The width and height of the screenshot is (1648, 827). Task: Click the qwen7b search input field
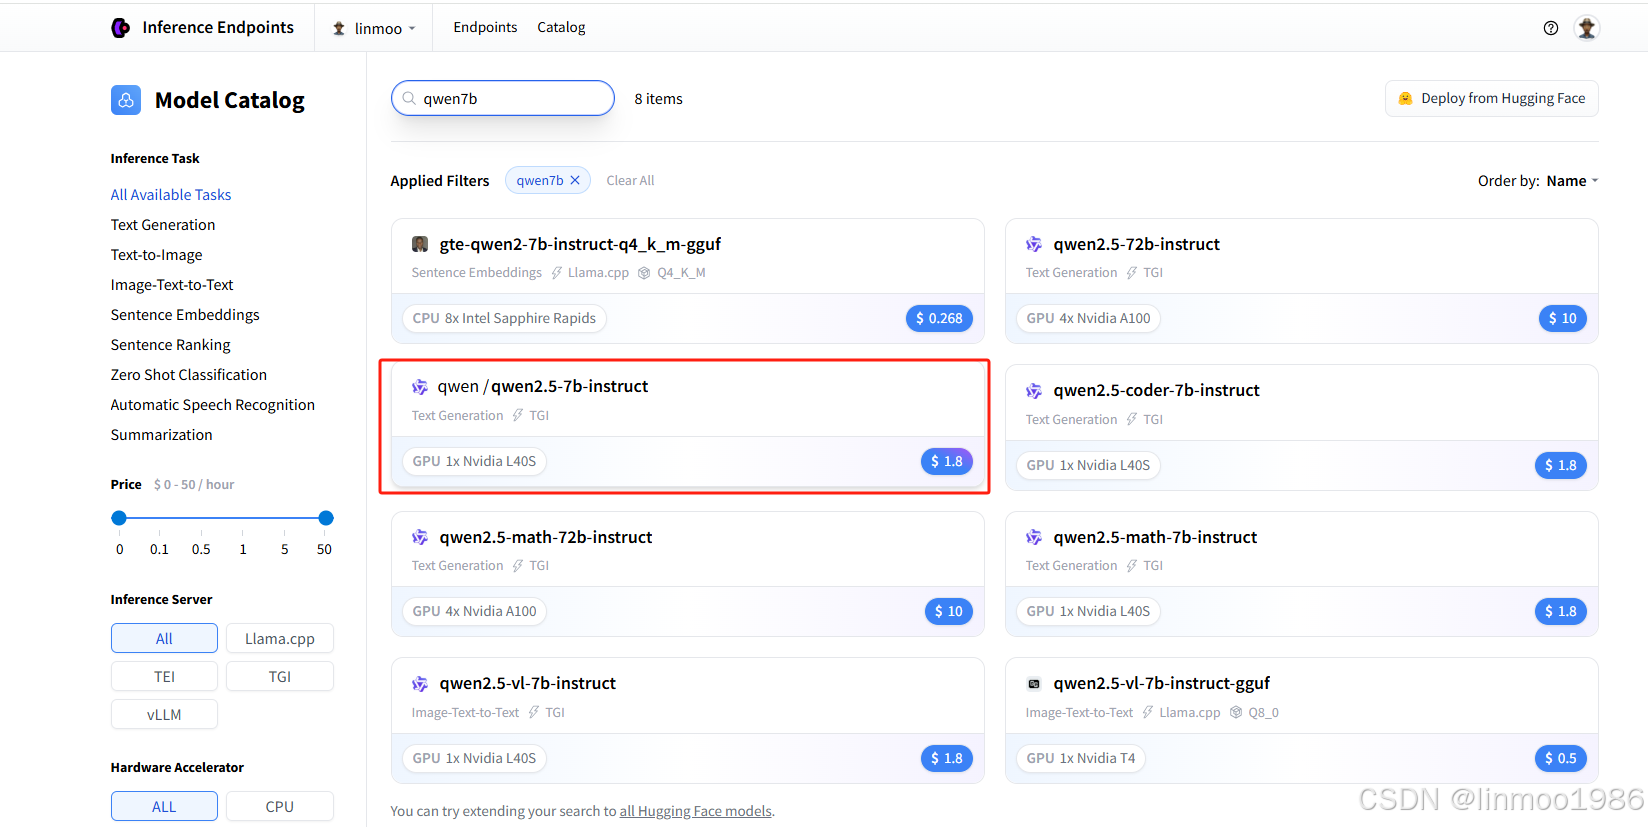point(503,98)
